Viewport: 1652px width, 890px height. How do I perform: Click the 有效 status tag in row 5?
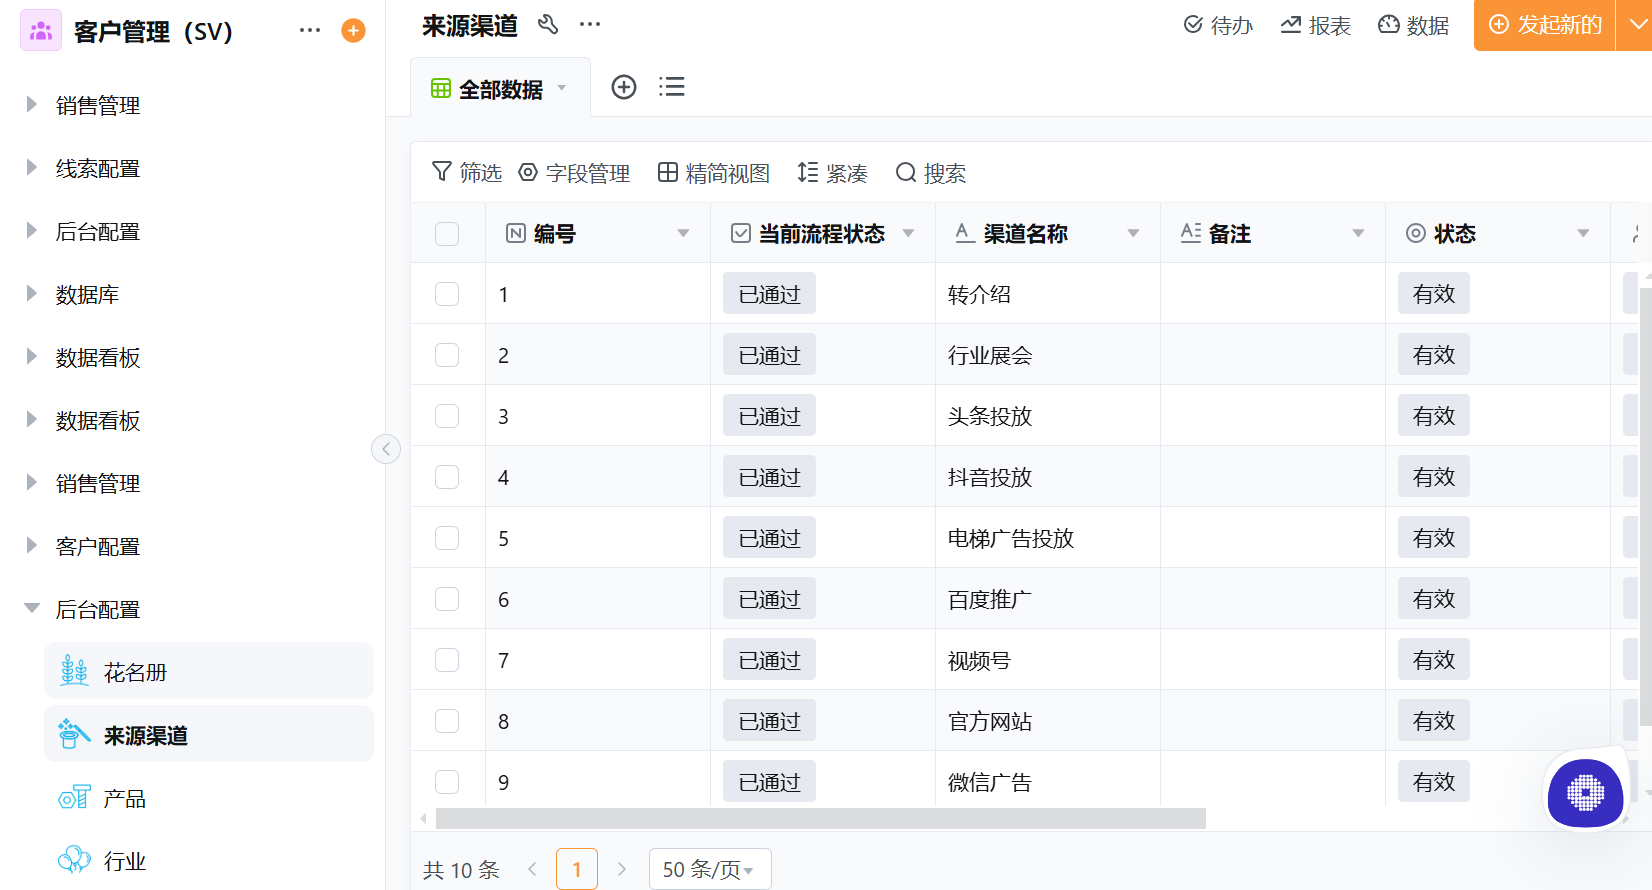click(x=1434, y=538)
